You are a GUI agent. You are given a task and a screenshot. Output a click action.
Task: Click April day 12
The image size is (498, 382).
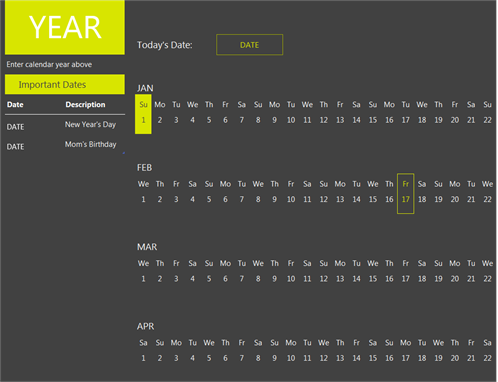[x=324, y=358]
